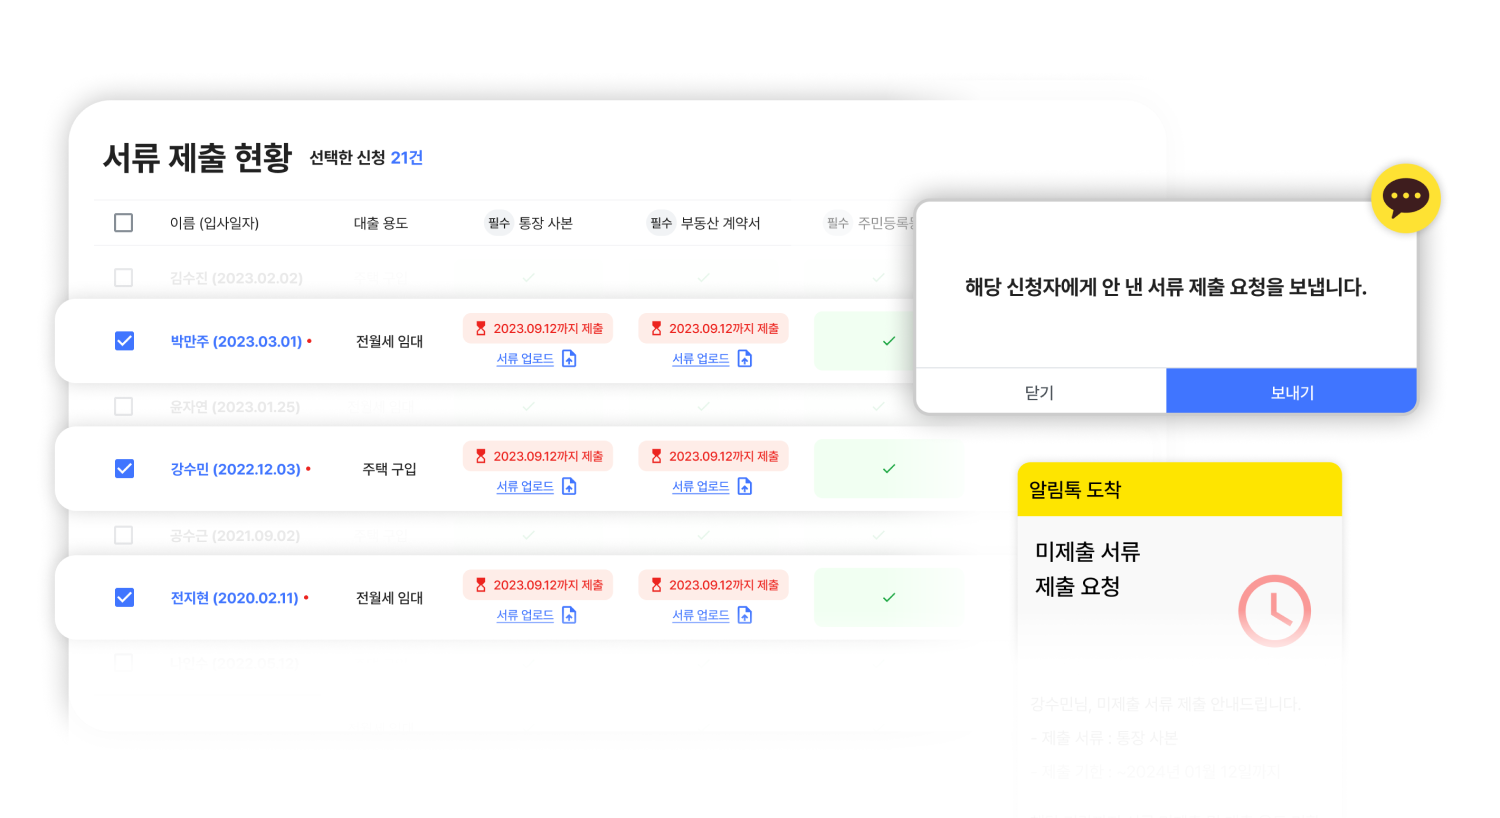Viewport: 1500px width, 818px height.
Task: Click upload icon for 박만주 부동산 계약서
Action: point(745,359)
